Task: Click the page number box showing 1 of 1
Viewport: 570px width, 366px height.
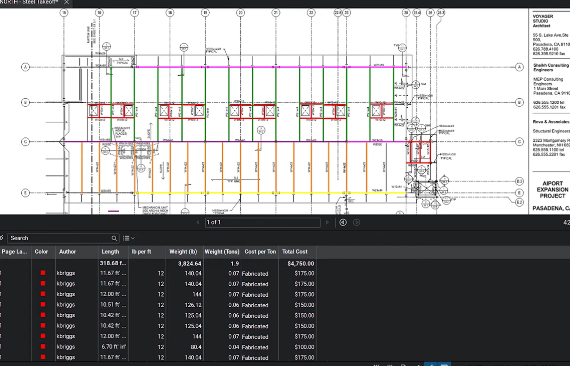Action: (x=262, y=222)
